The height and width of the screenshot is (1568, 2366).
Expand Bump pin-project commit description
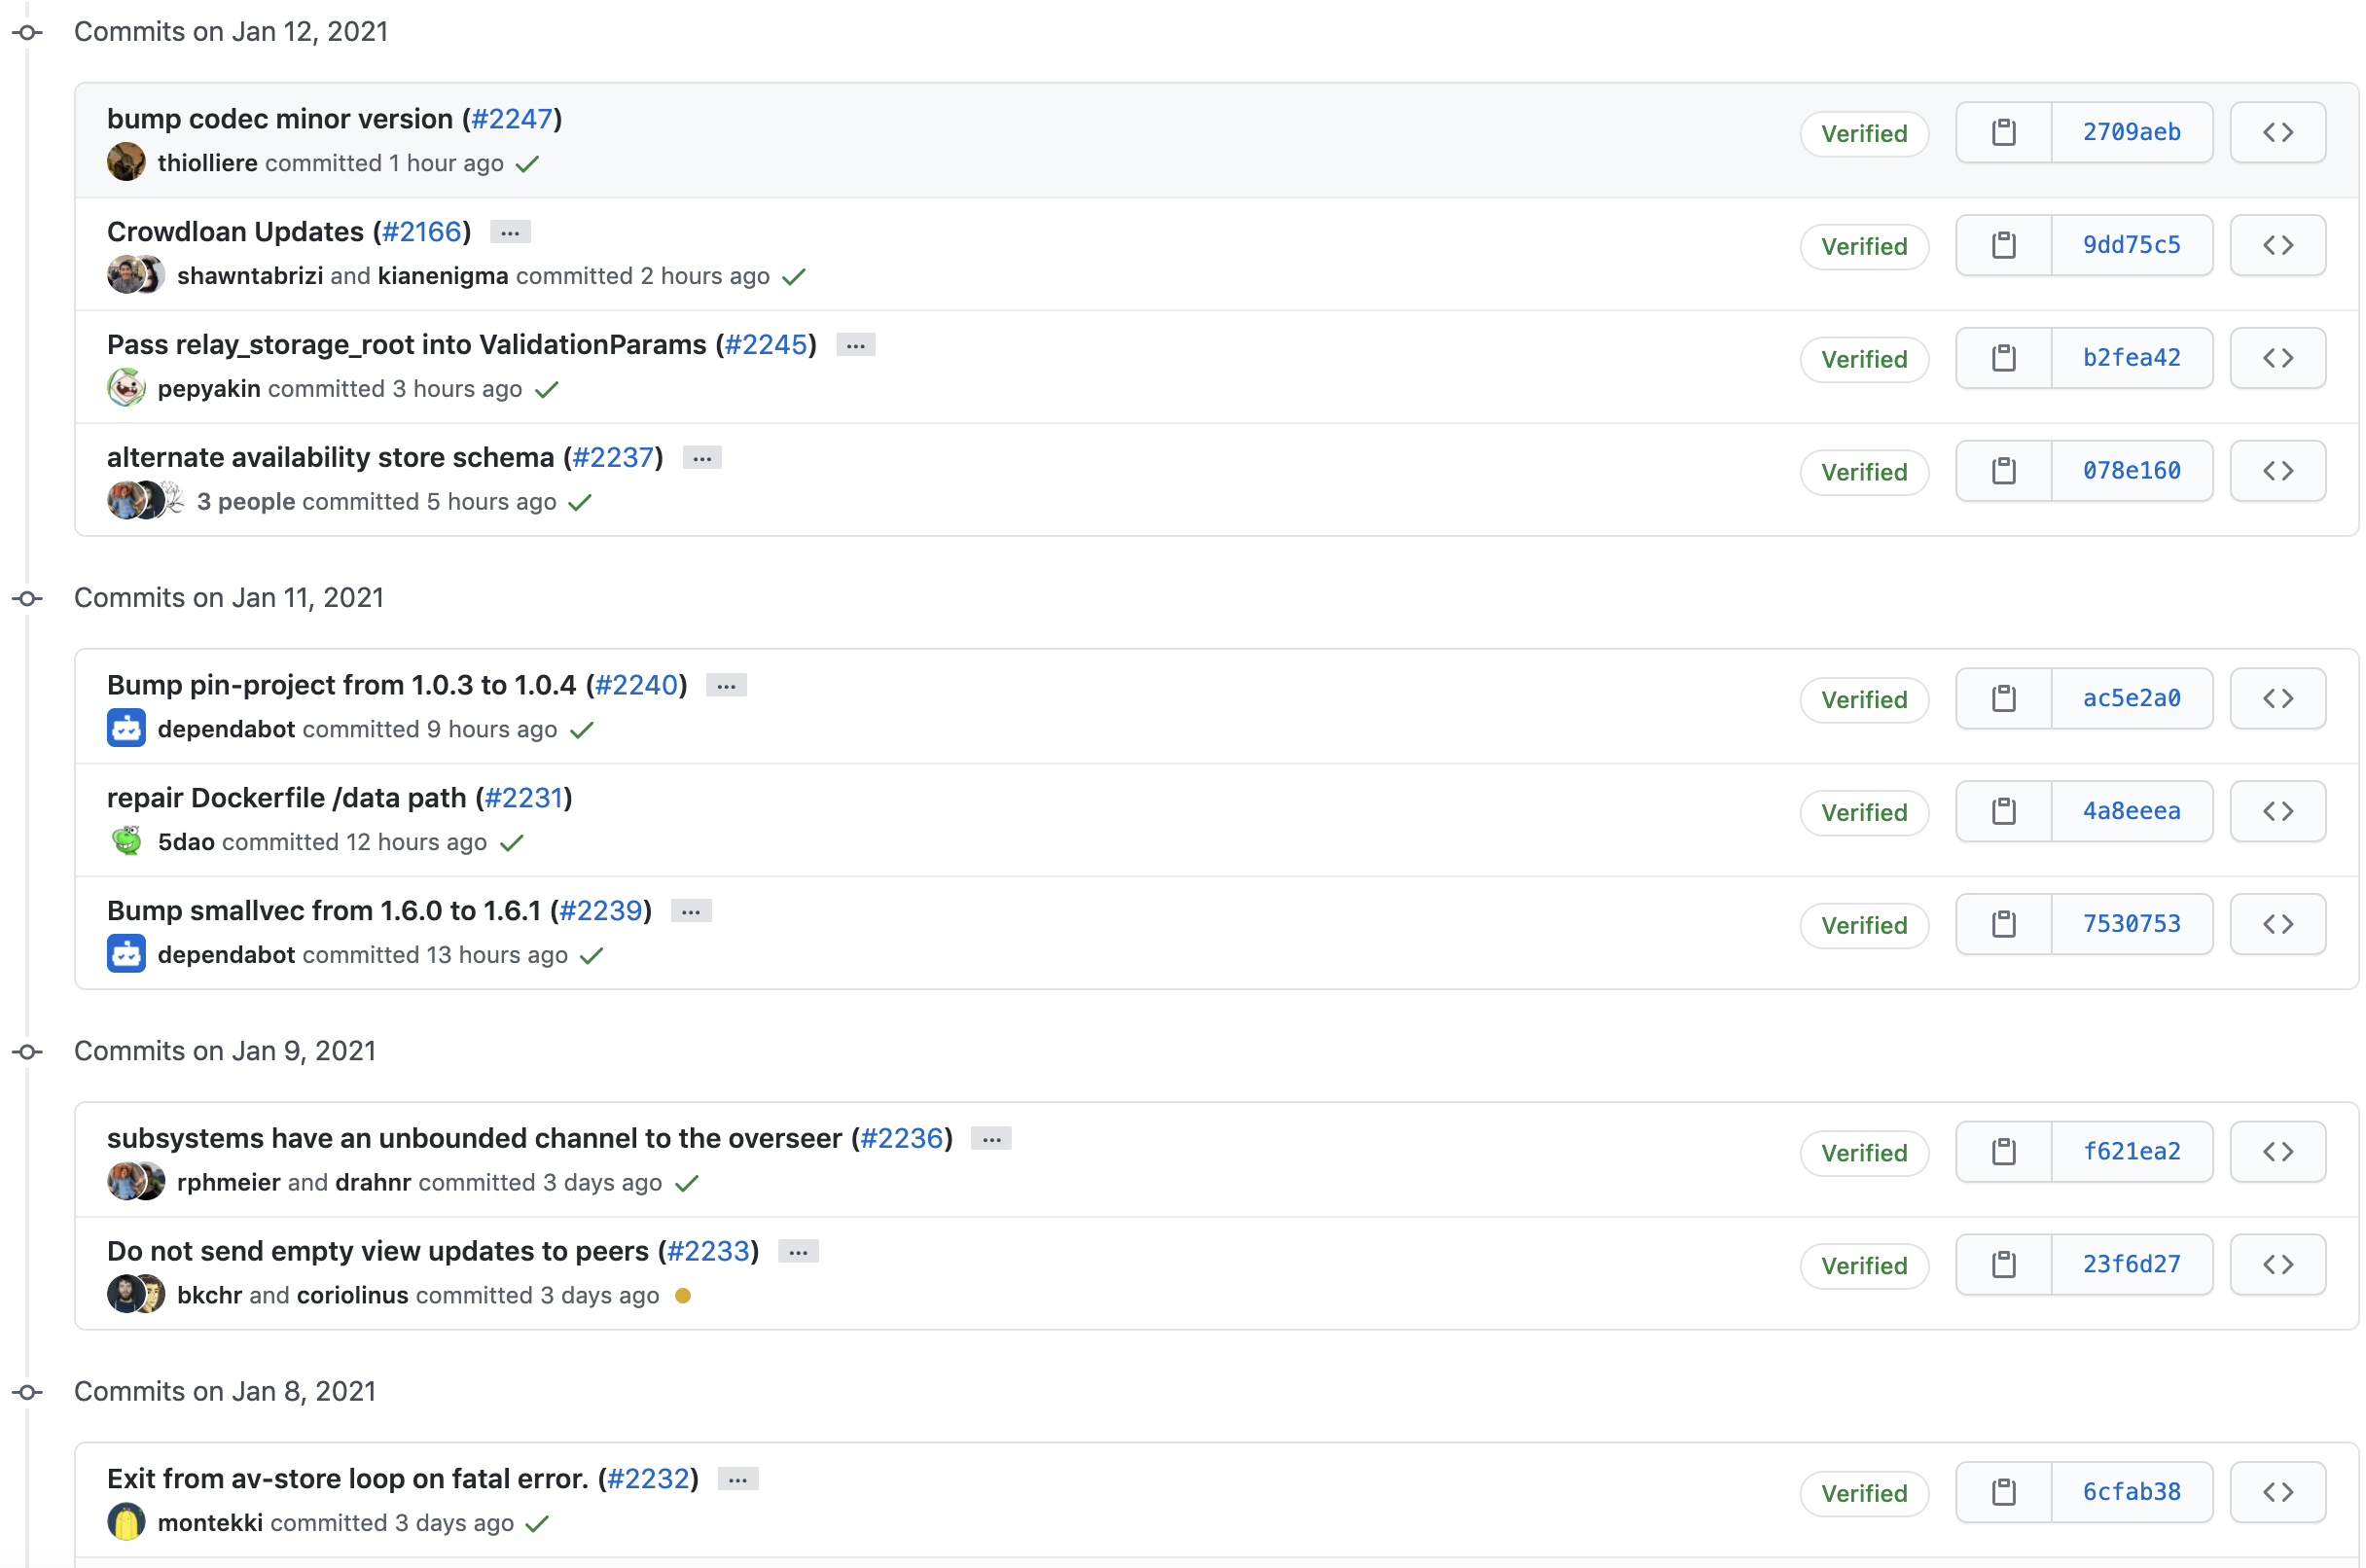726,685
